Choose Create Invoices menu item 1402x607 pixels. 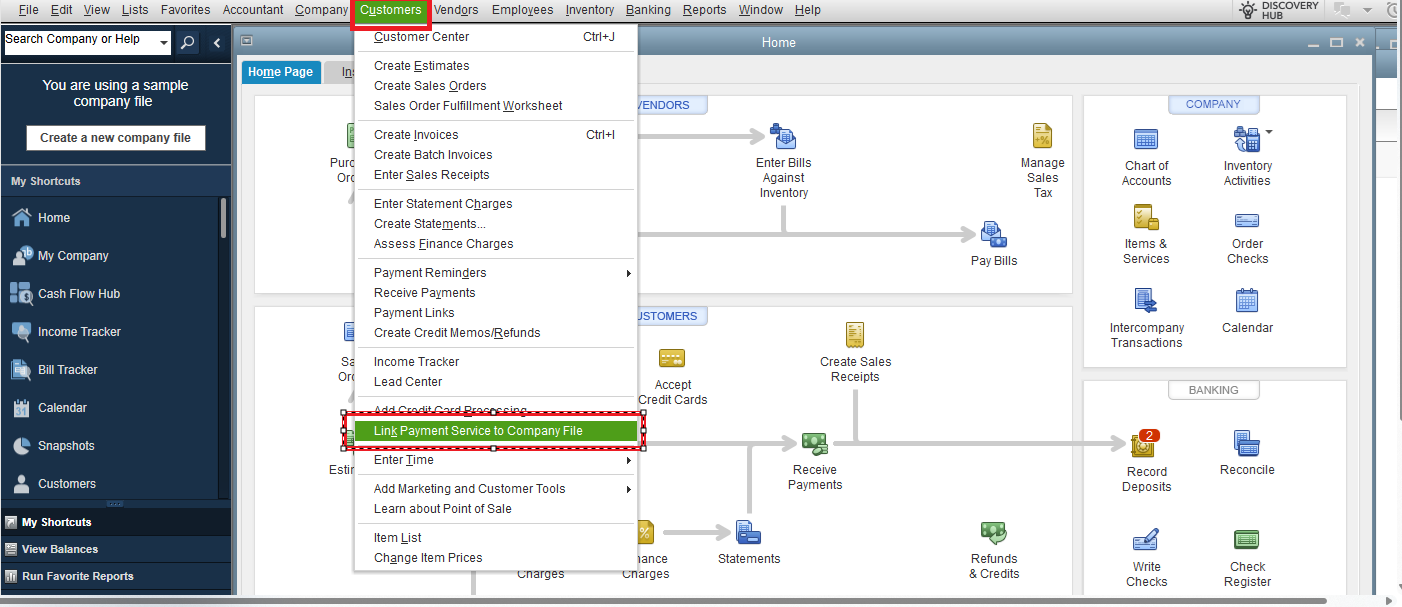496,135
